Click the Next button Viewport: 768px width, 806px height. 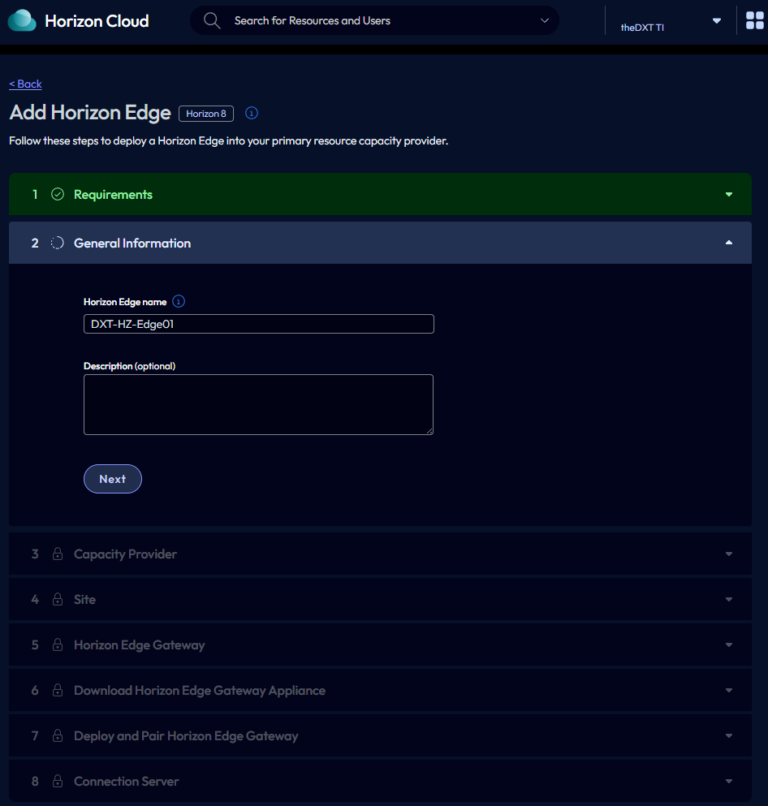[x=113, y=479]
